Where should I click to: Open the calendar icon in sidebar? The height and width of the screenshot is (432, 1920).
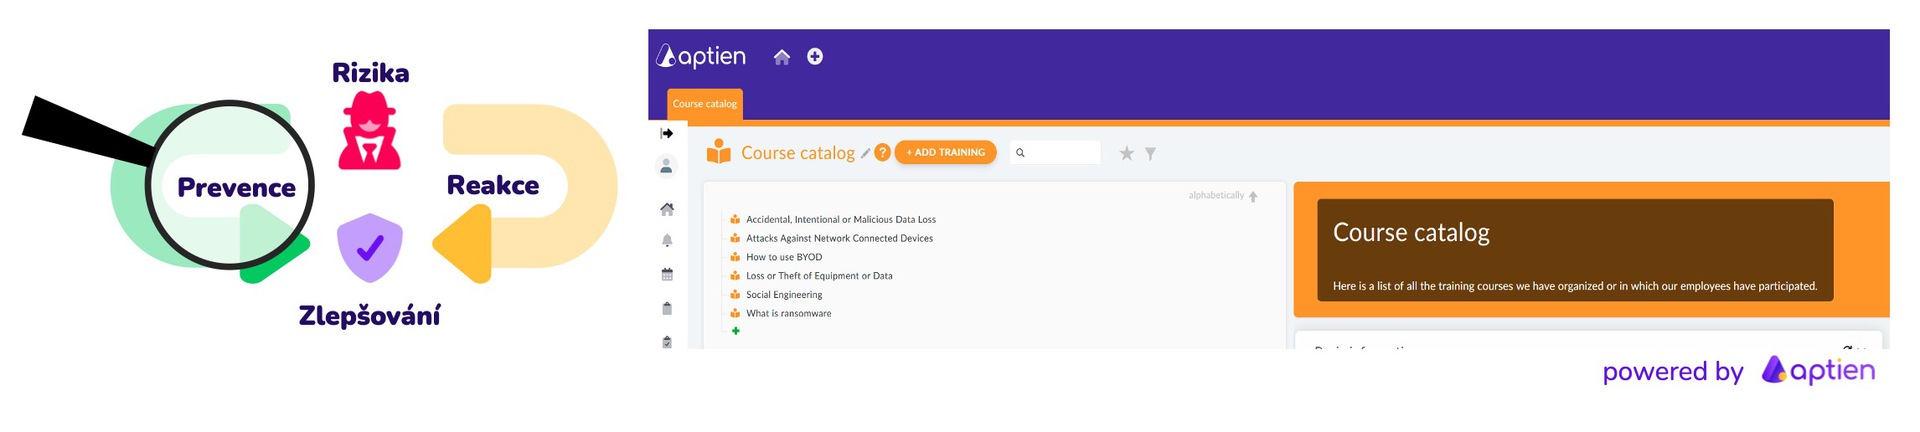tap(667, 274)
